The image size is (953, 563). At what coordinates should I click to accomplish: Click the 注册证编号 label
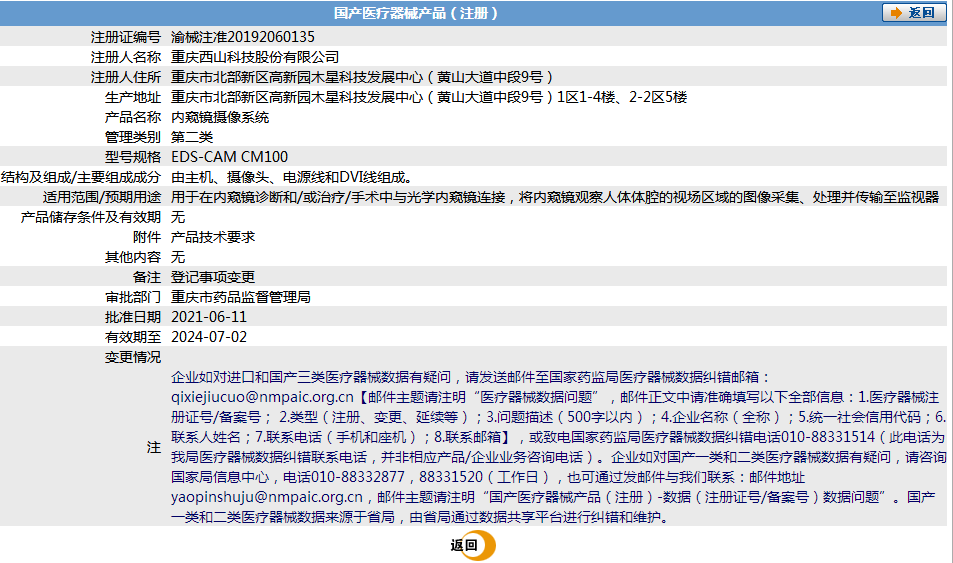point(126,37)
